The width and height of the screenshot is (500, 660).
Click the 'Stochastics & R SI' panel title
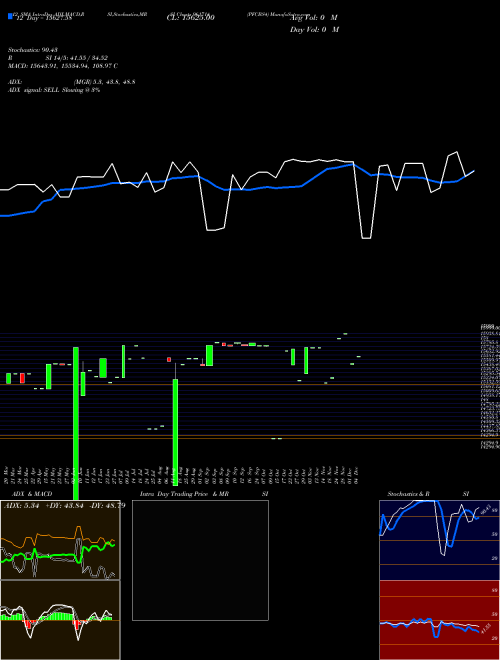(428, 494)
